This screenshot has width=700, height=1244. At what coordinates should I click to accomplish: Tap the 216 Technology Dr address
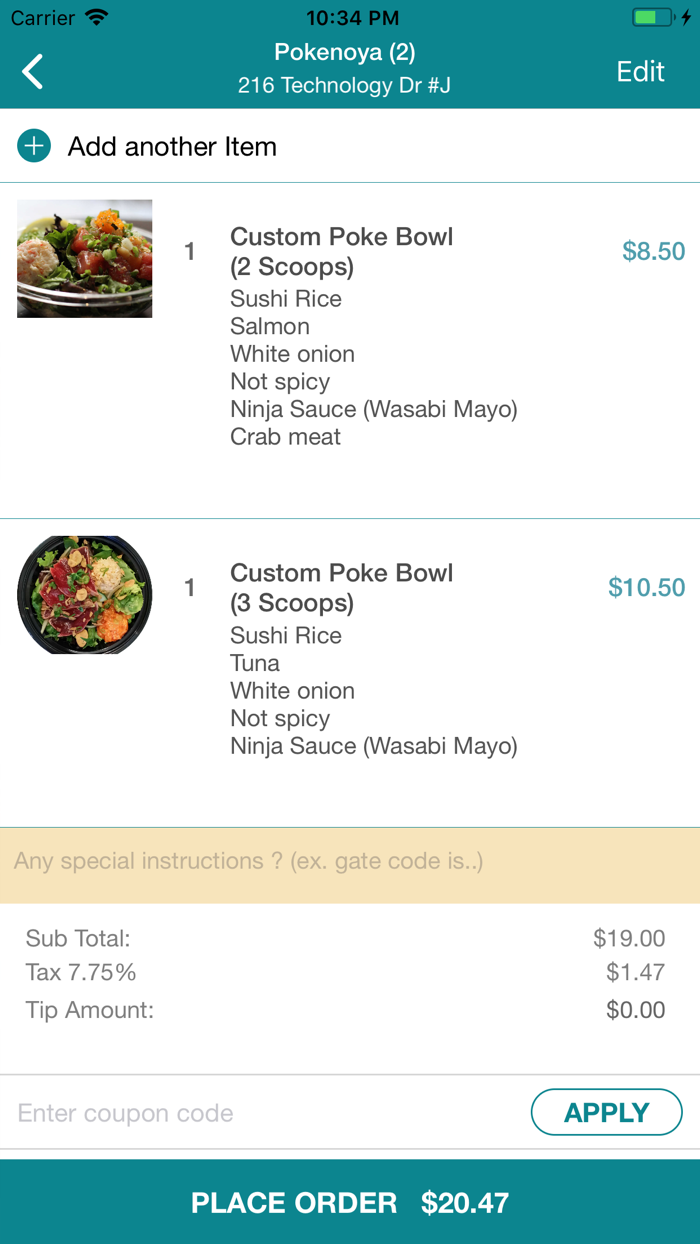(345, 86)
